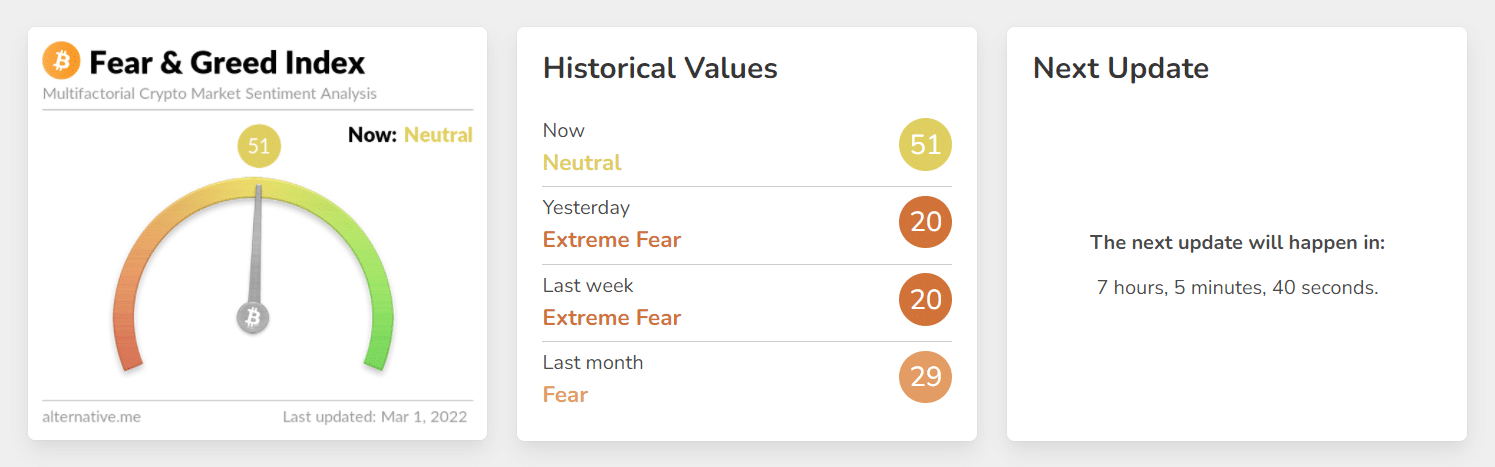
Task: Click the alternative.me source text
Action: click(92, 416)
